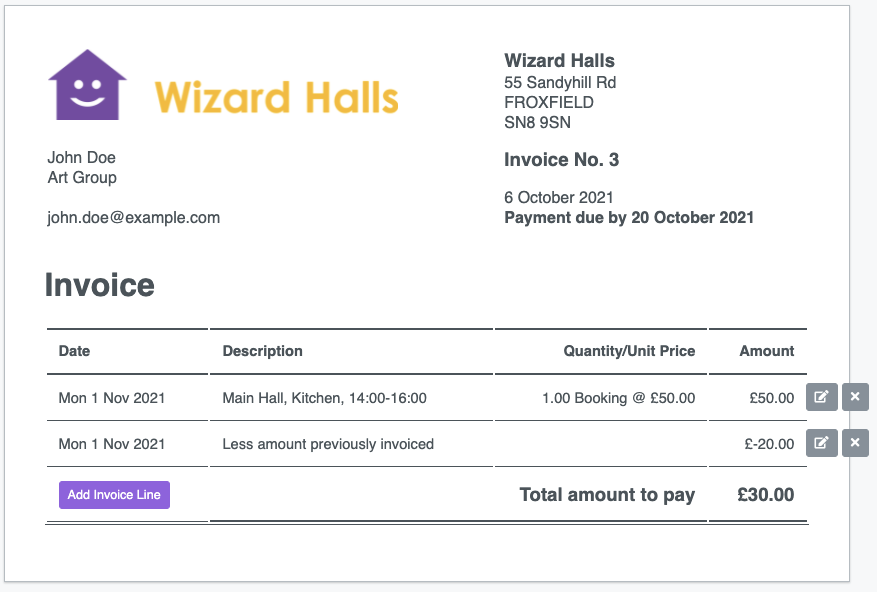Click the £-20.00 amount cell

coord(769,444)
